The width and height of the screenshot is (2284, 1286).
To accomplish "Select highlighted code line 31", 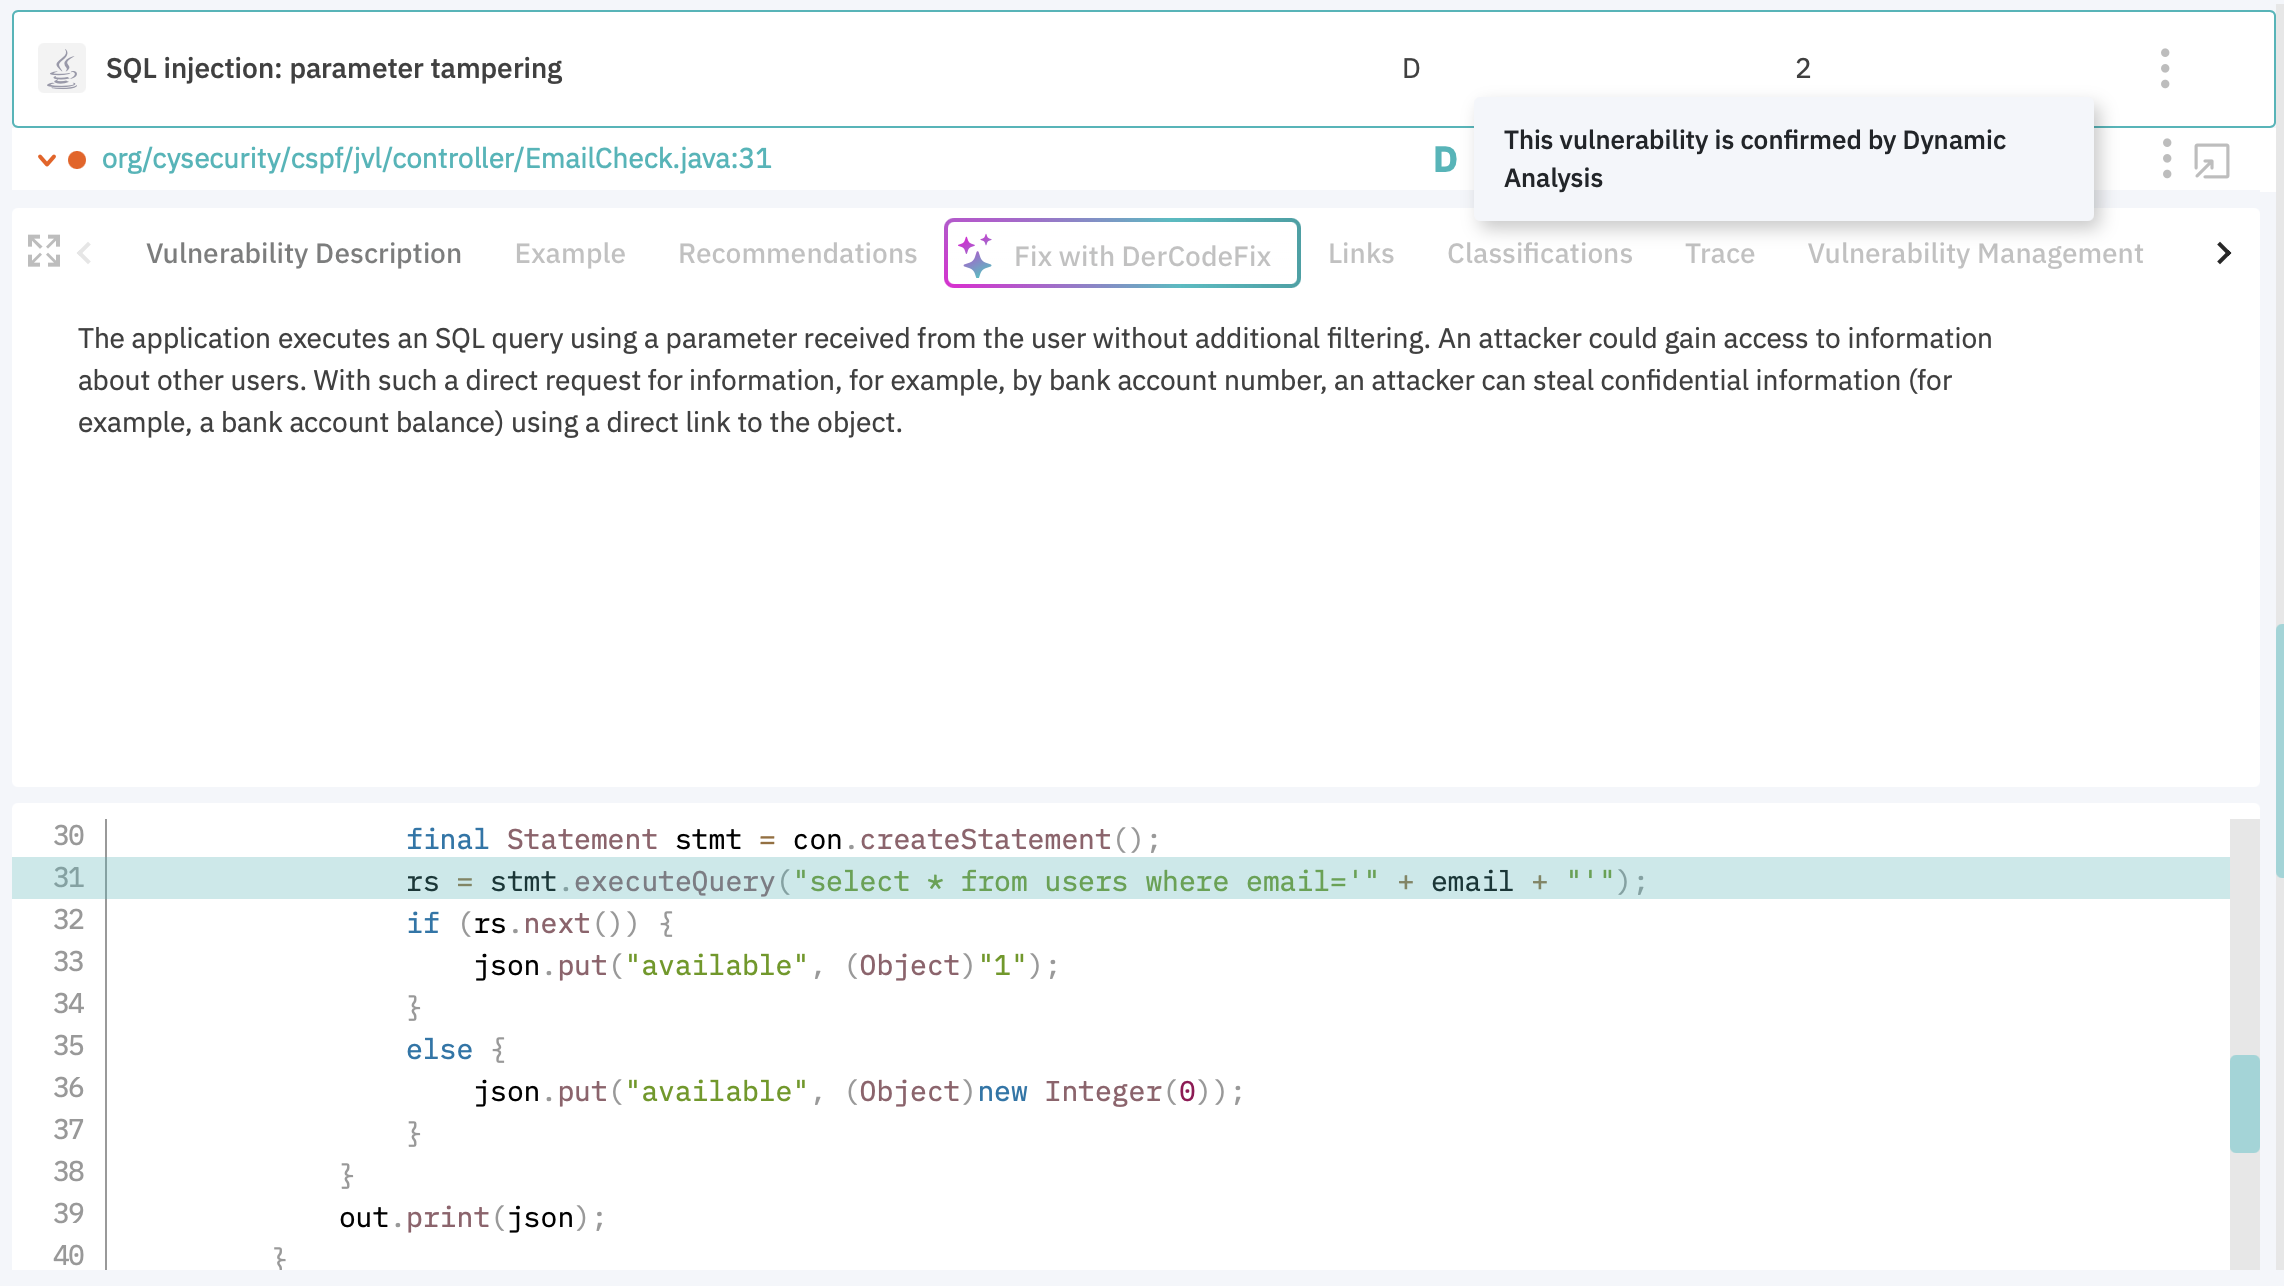I will coord(1121,878).
